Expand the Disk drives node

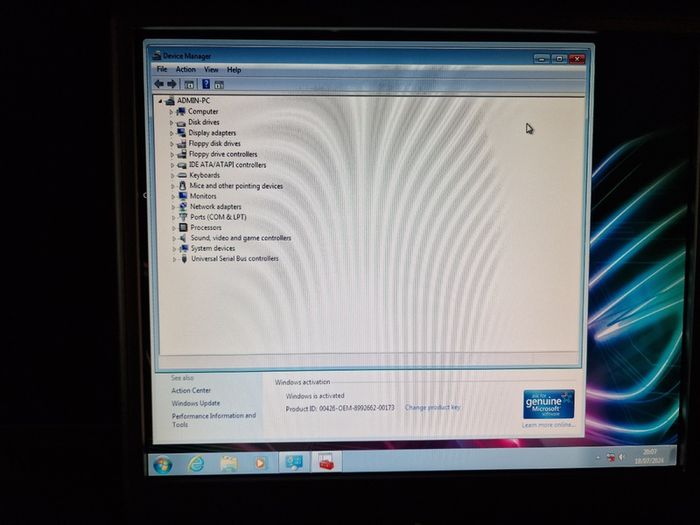click(171, 122)
